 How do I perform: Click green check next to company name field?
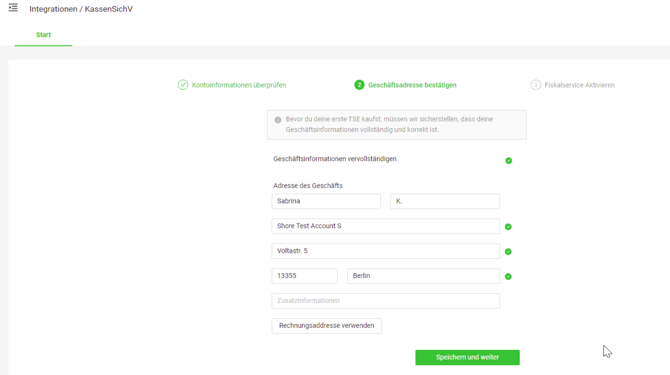point(508,227)
